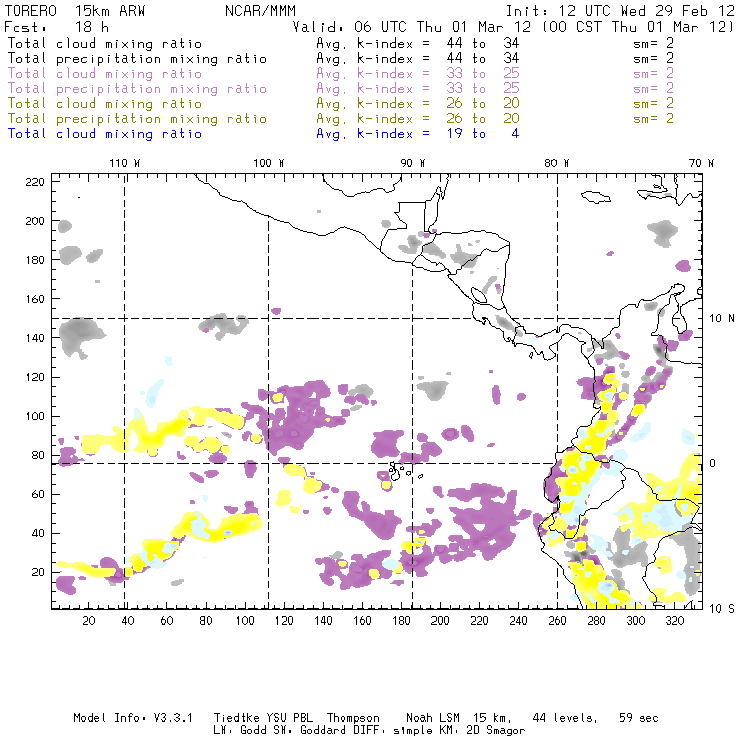The image size is (740, 740).
Task: Click the '320' tick label on bottom axis
Action: [x=674, y=621]
